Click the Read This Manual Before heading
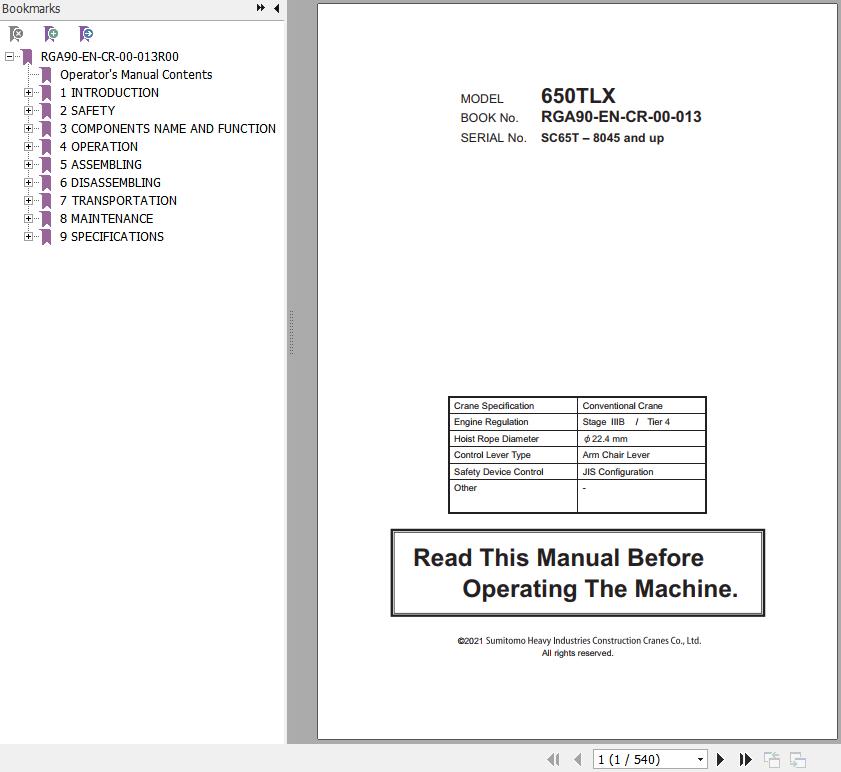The image size is (841, 772). [558, 558]
